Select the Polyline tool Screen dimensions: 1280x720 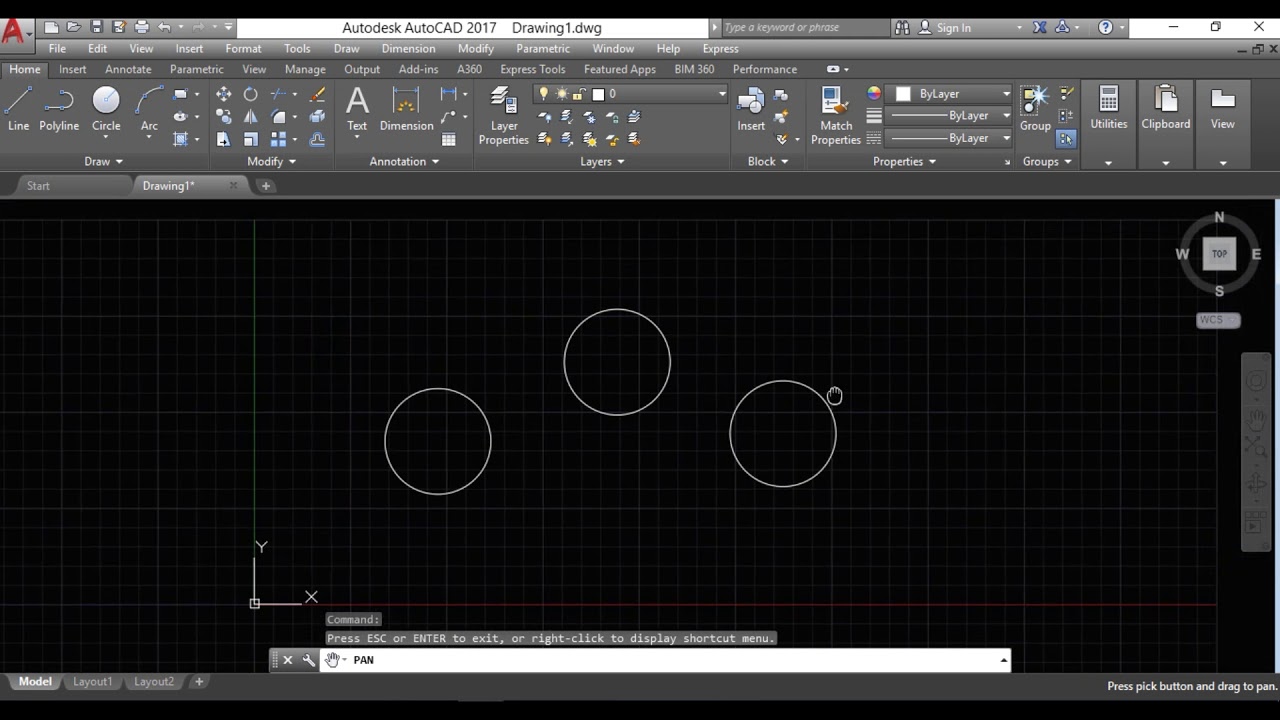59,108
